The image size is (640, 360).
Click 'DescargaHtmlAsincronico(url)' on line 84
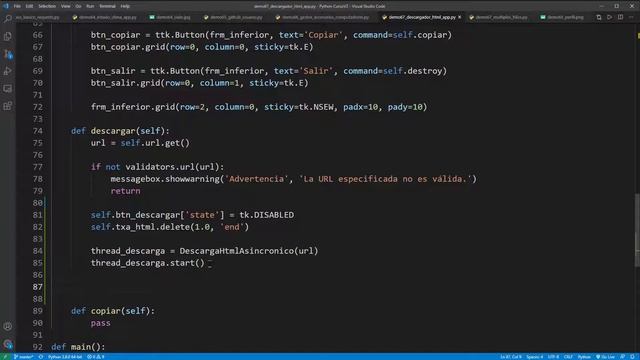pos(249,251)
